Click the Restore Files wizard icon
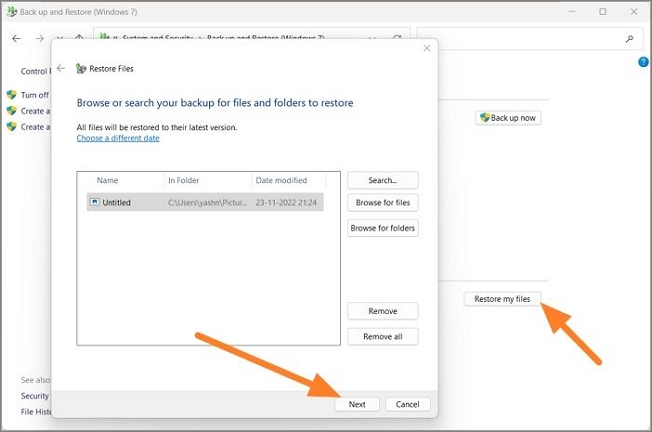 (81, 69)
